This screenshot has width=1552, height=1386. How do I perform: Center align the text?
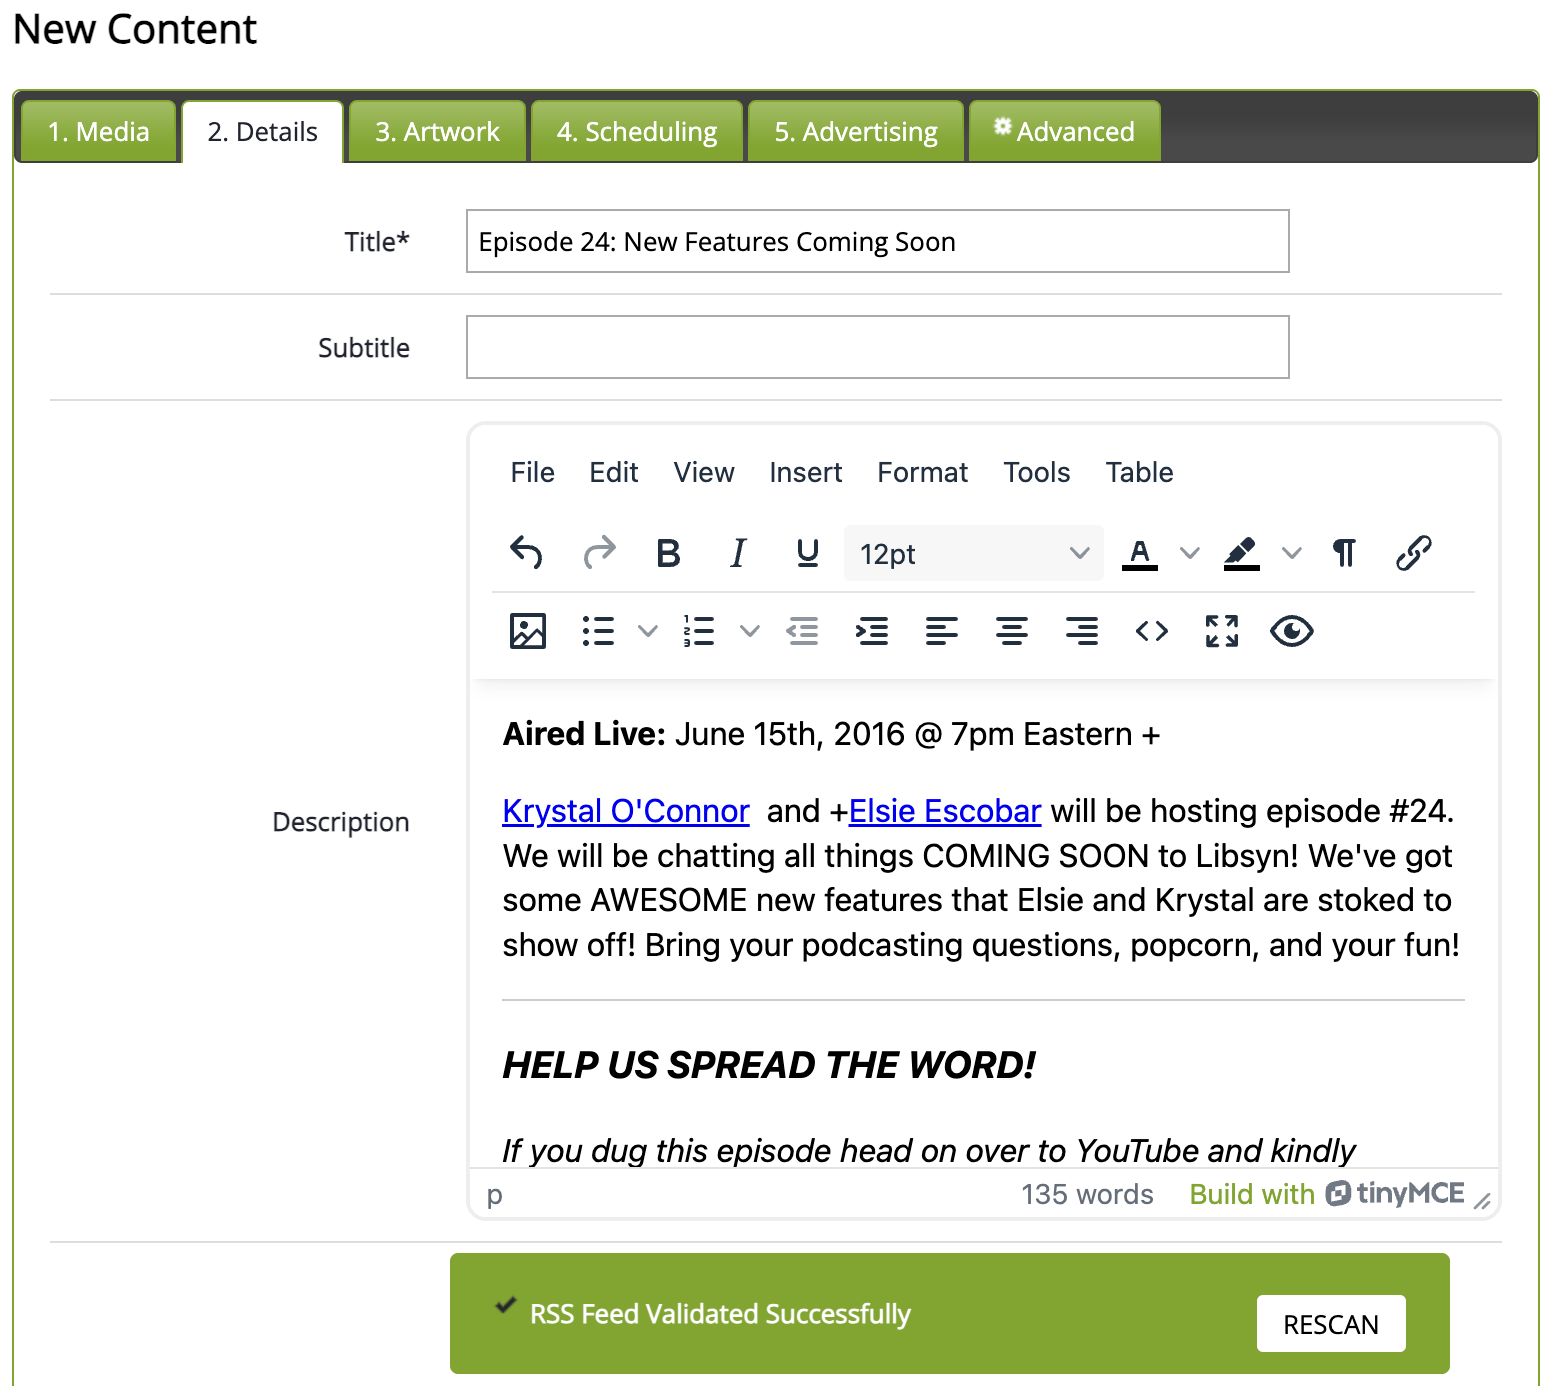[1011, 631]
